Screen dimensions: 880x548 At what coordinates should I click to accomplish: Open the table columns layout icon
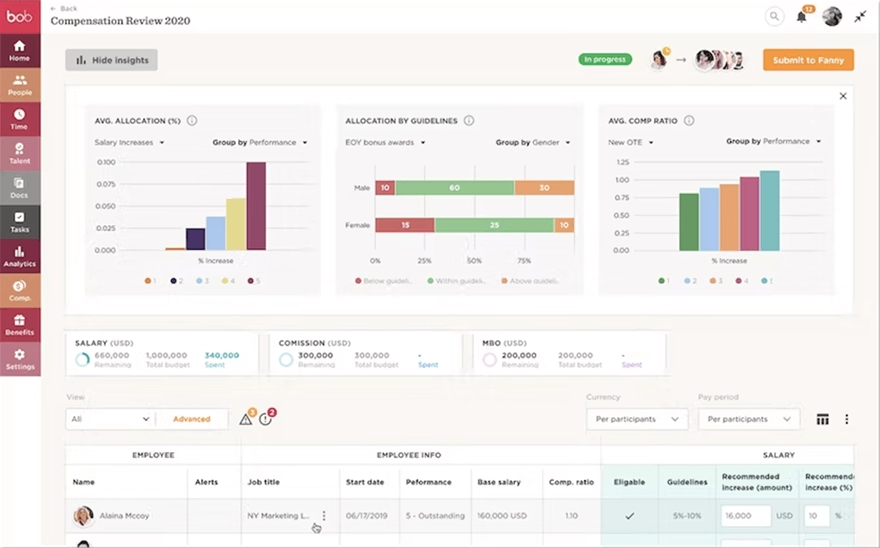point(823,419)
